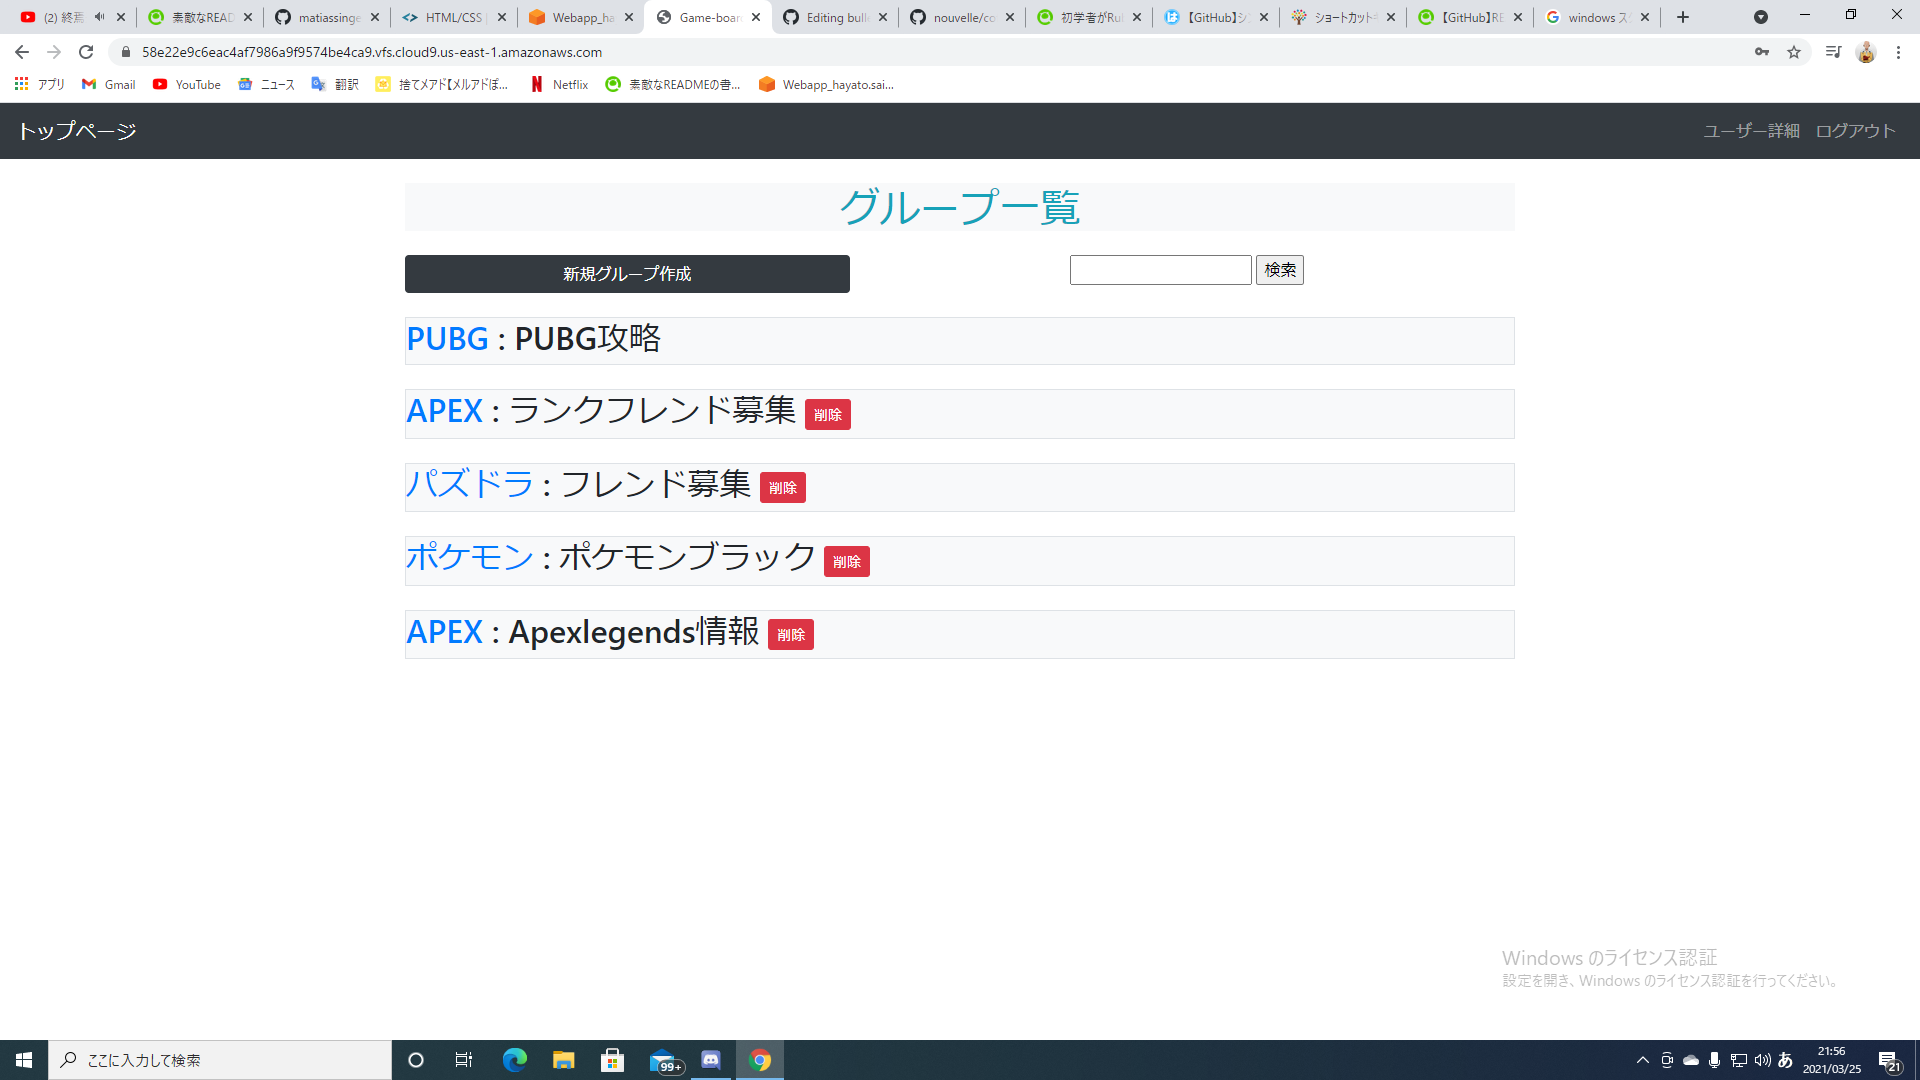The height and width of the screenshot is (1080, 1920).
Task: Expand hidden system tray icons
Action: (1642, 1059)
